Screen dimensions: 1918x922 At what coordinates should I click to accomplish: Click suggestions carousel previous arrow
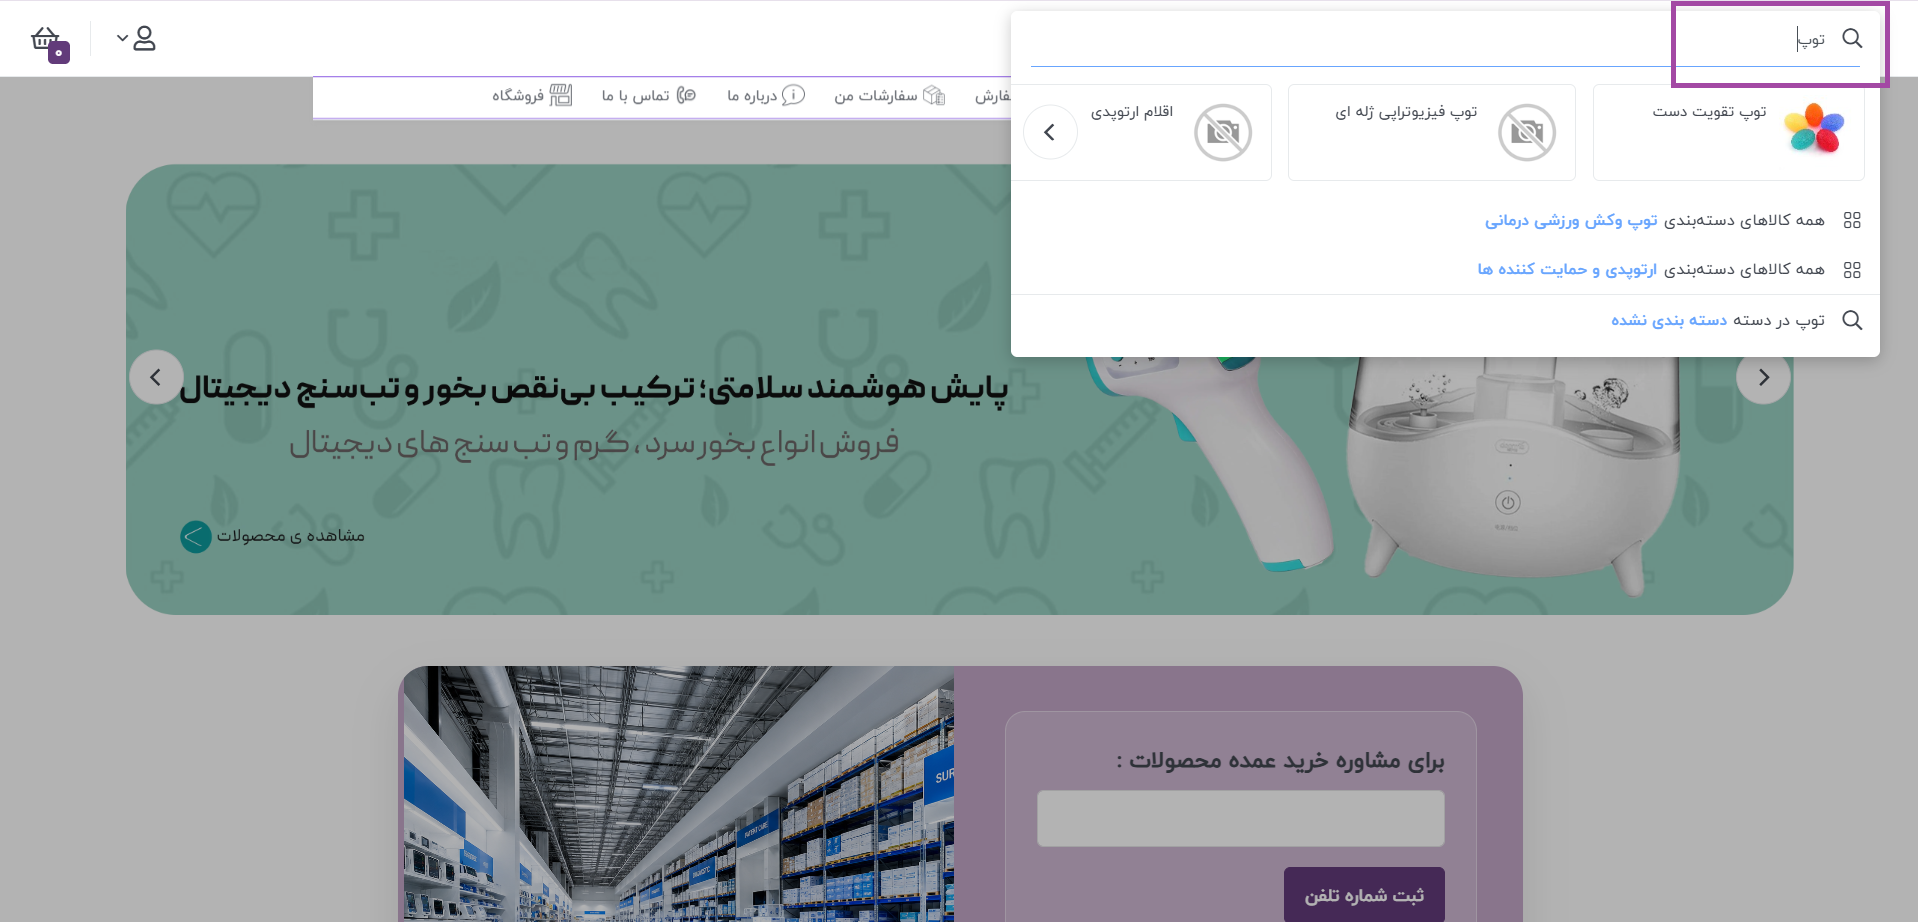(1050, 132)
